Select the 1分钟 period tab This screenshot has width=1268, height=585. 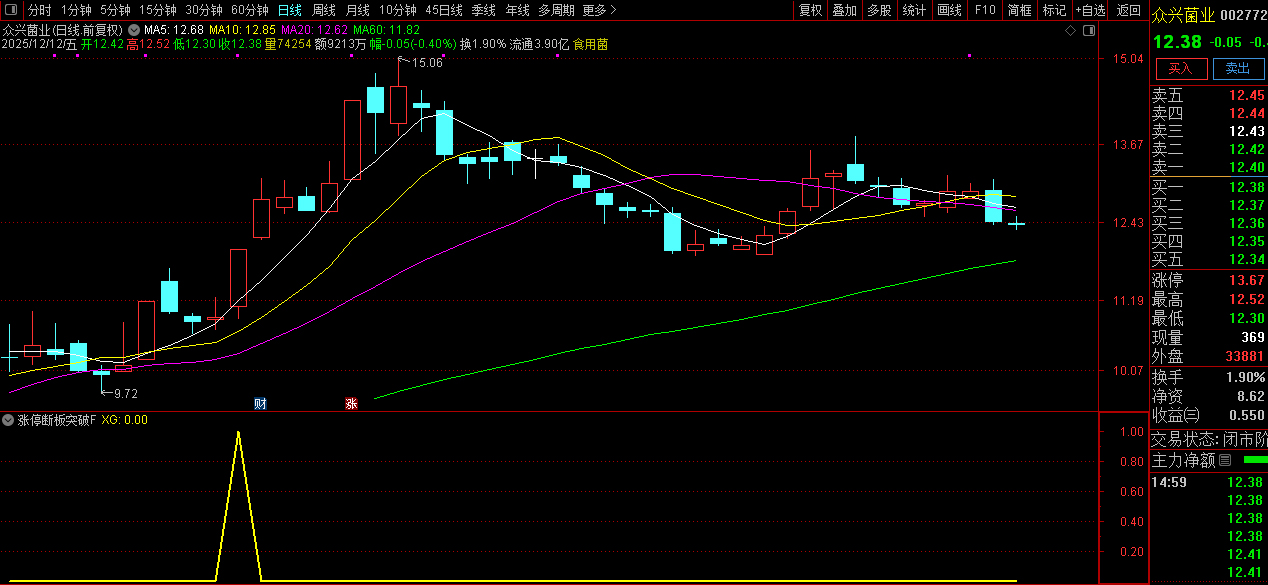pos(76,10)
